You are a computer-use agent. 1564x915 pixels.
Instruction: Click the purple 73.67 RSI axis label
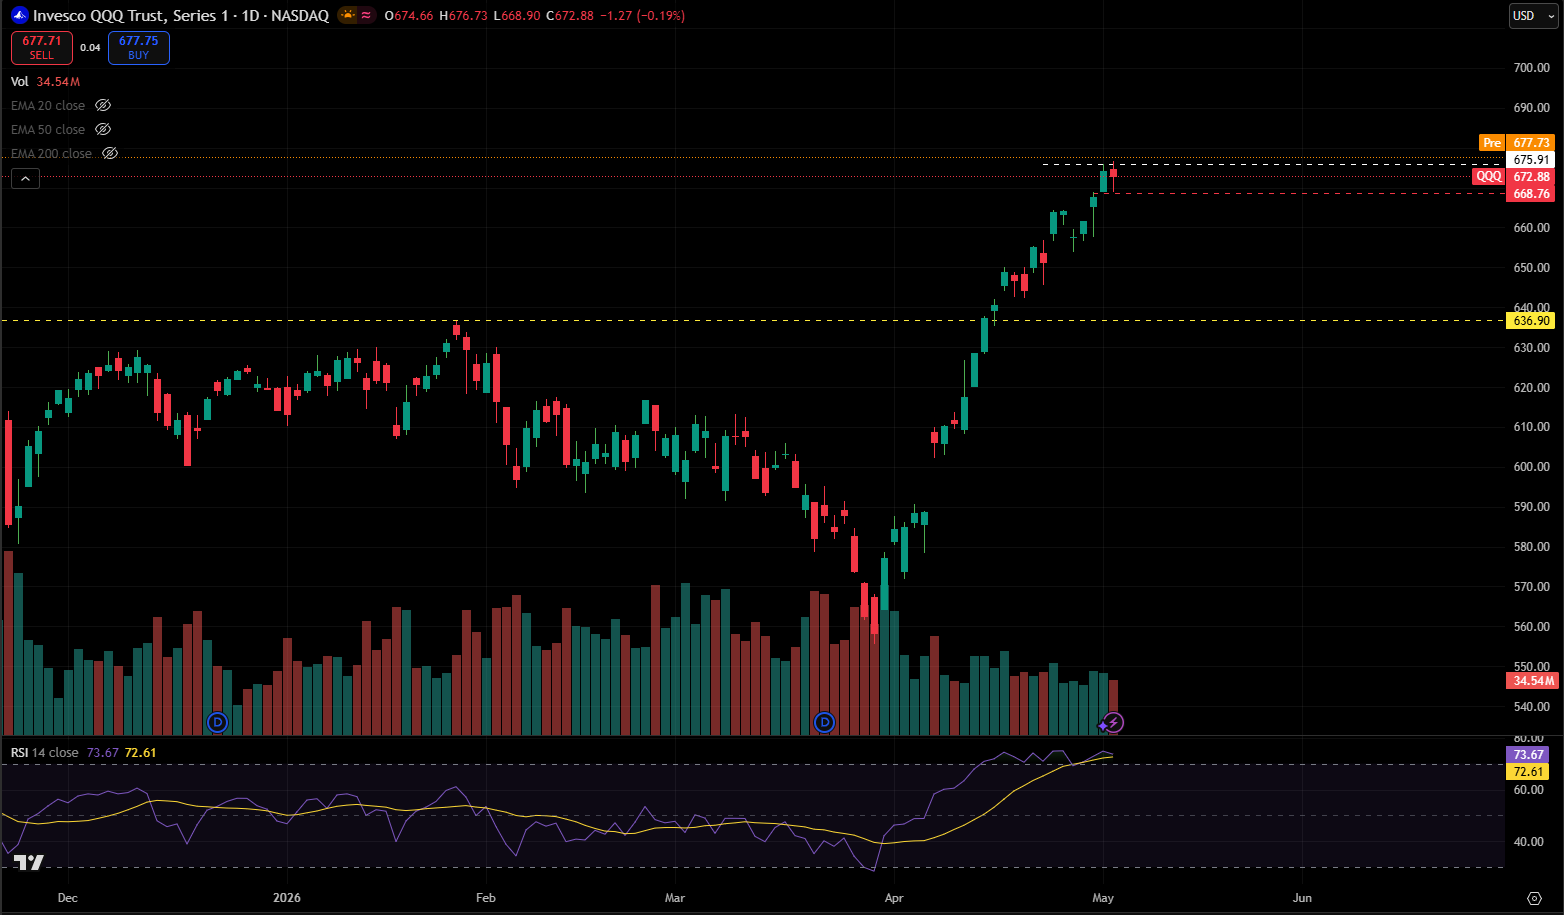tap(1528, 755)
